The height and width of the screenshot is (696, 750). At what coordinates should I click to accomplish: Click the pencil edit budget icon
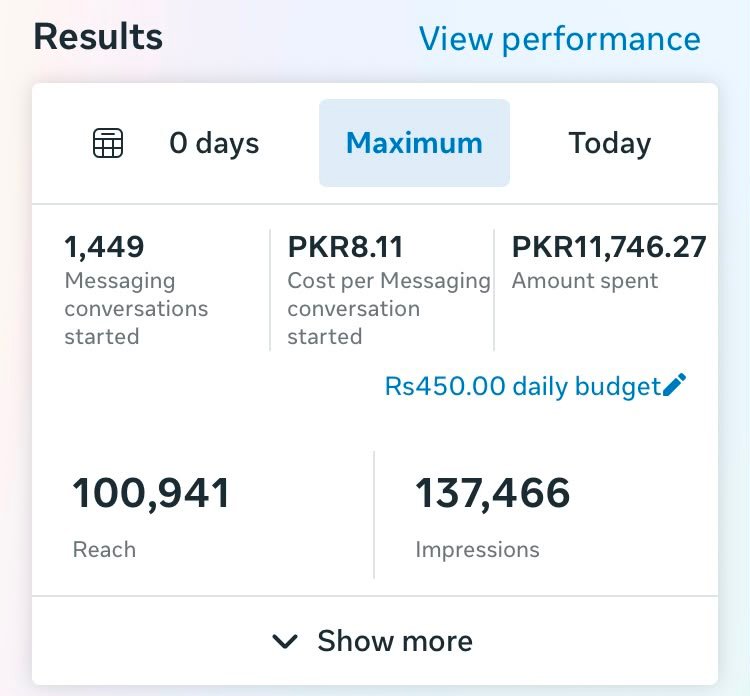coord(675,385)
